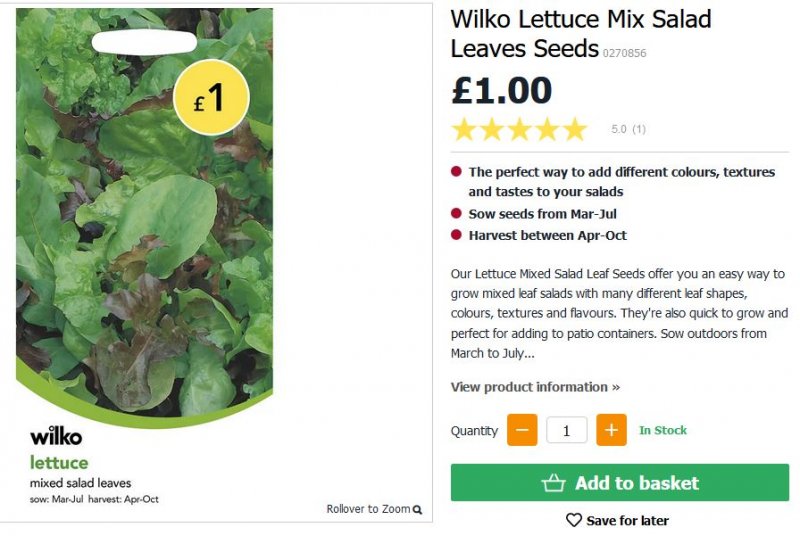Viewport: 800px width, 536px height.
Task: Click the product code 0270856
Action: click(625, 53)
